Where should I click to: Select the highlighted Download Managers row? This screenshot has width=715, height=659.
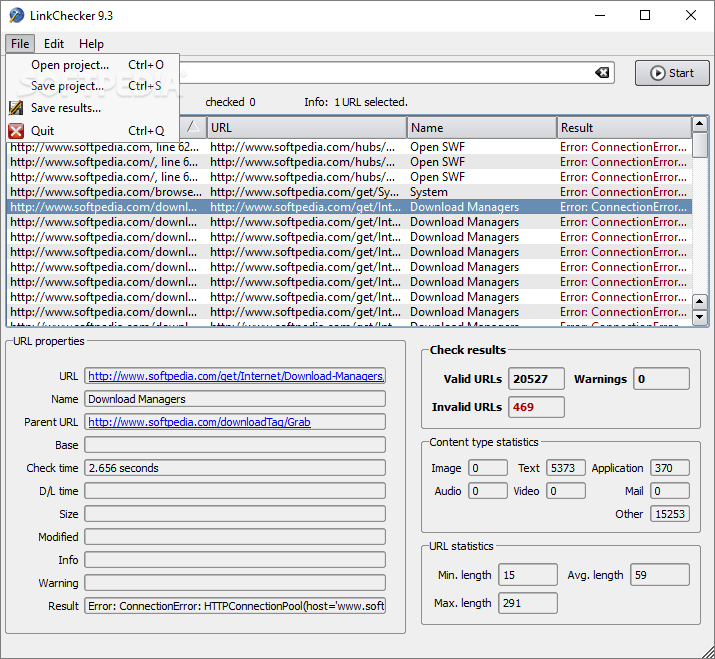(349, 207)
